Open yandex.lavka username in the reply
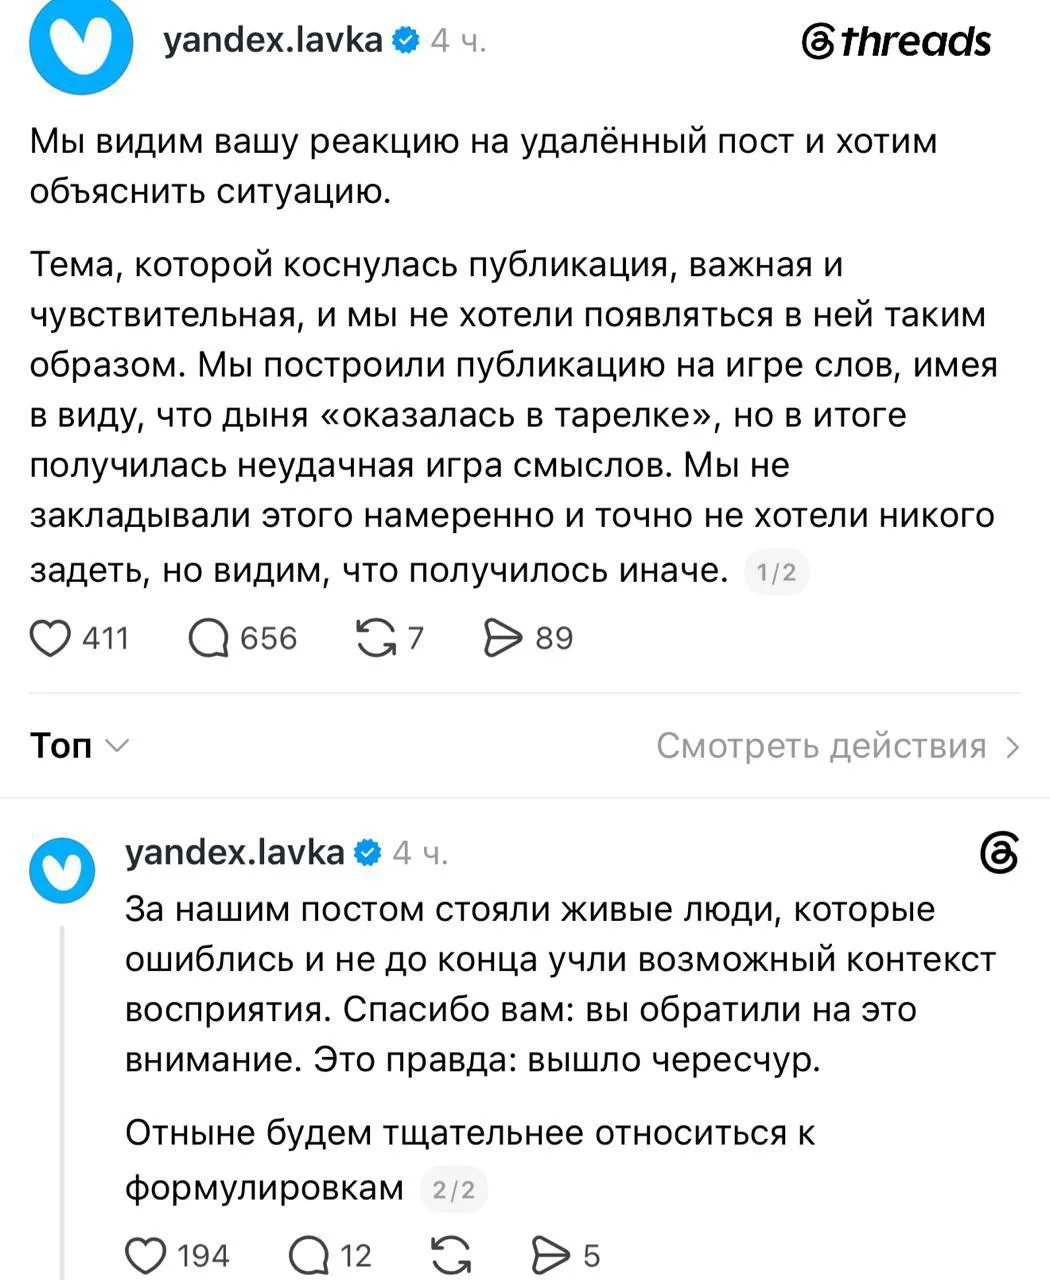Image resolution: width=1050 pixels, height=1280 pixels. 235,852
